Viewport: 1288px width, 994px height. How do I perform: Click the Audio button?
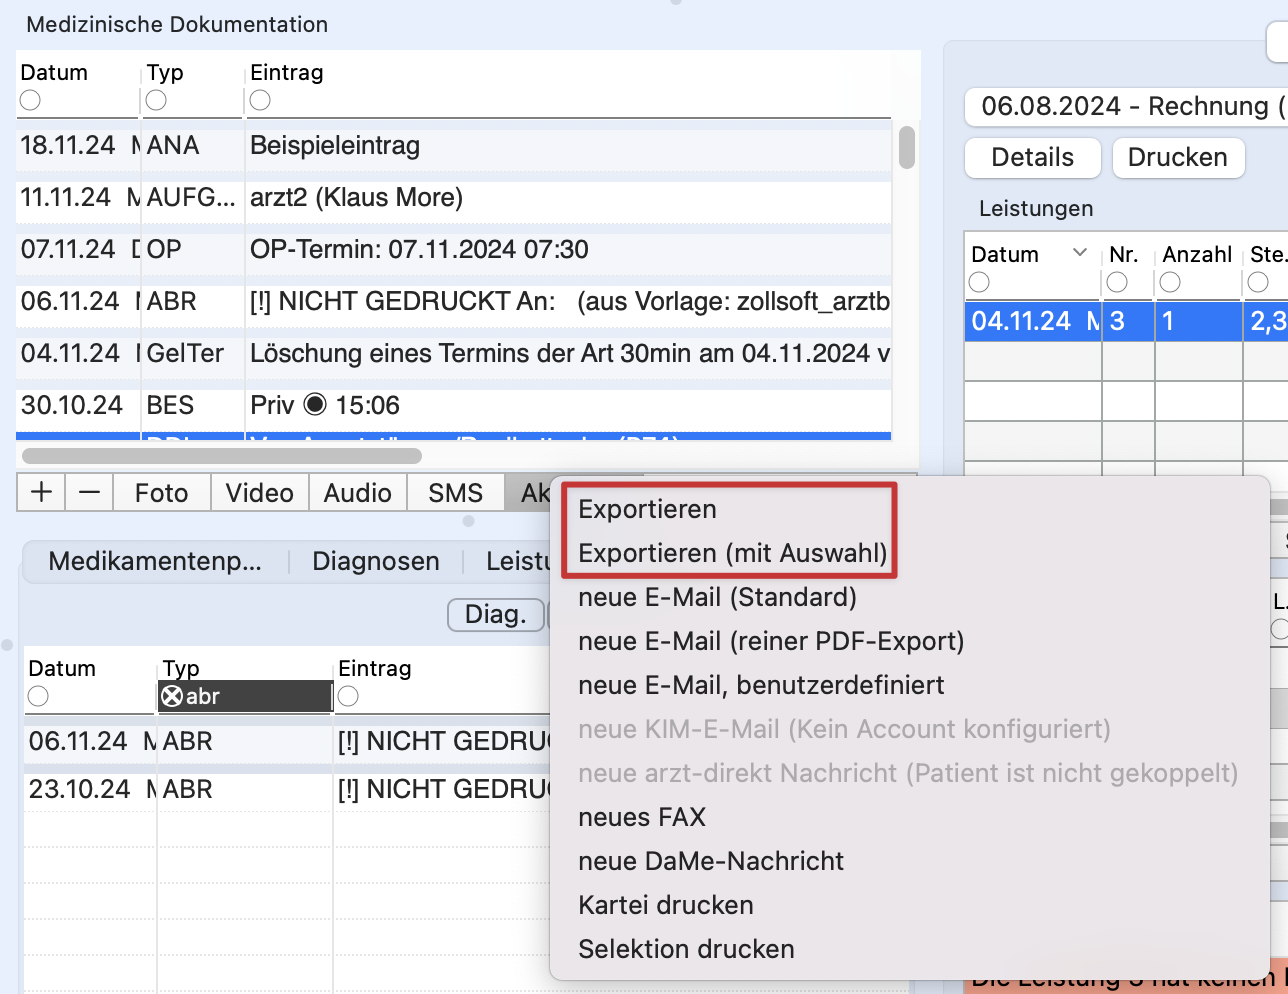pos(358,493)
